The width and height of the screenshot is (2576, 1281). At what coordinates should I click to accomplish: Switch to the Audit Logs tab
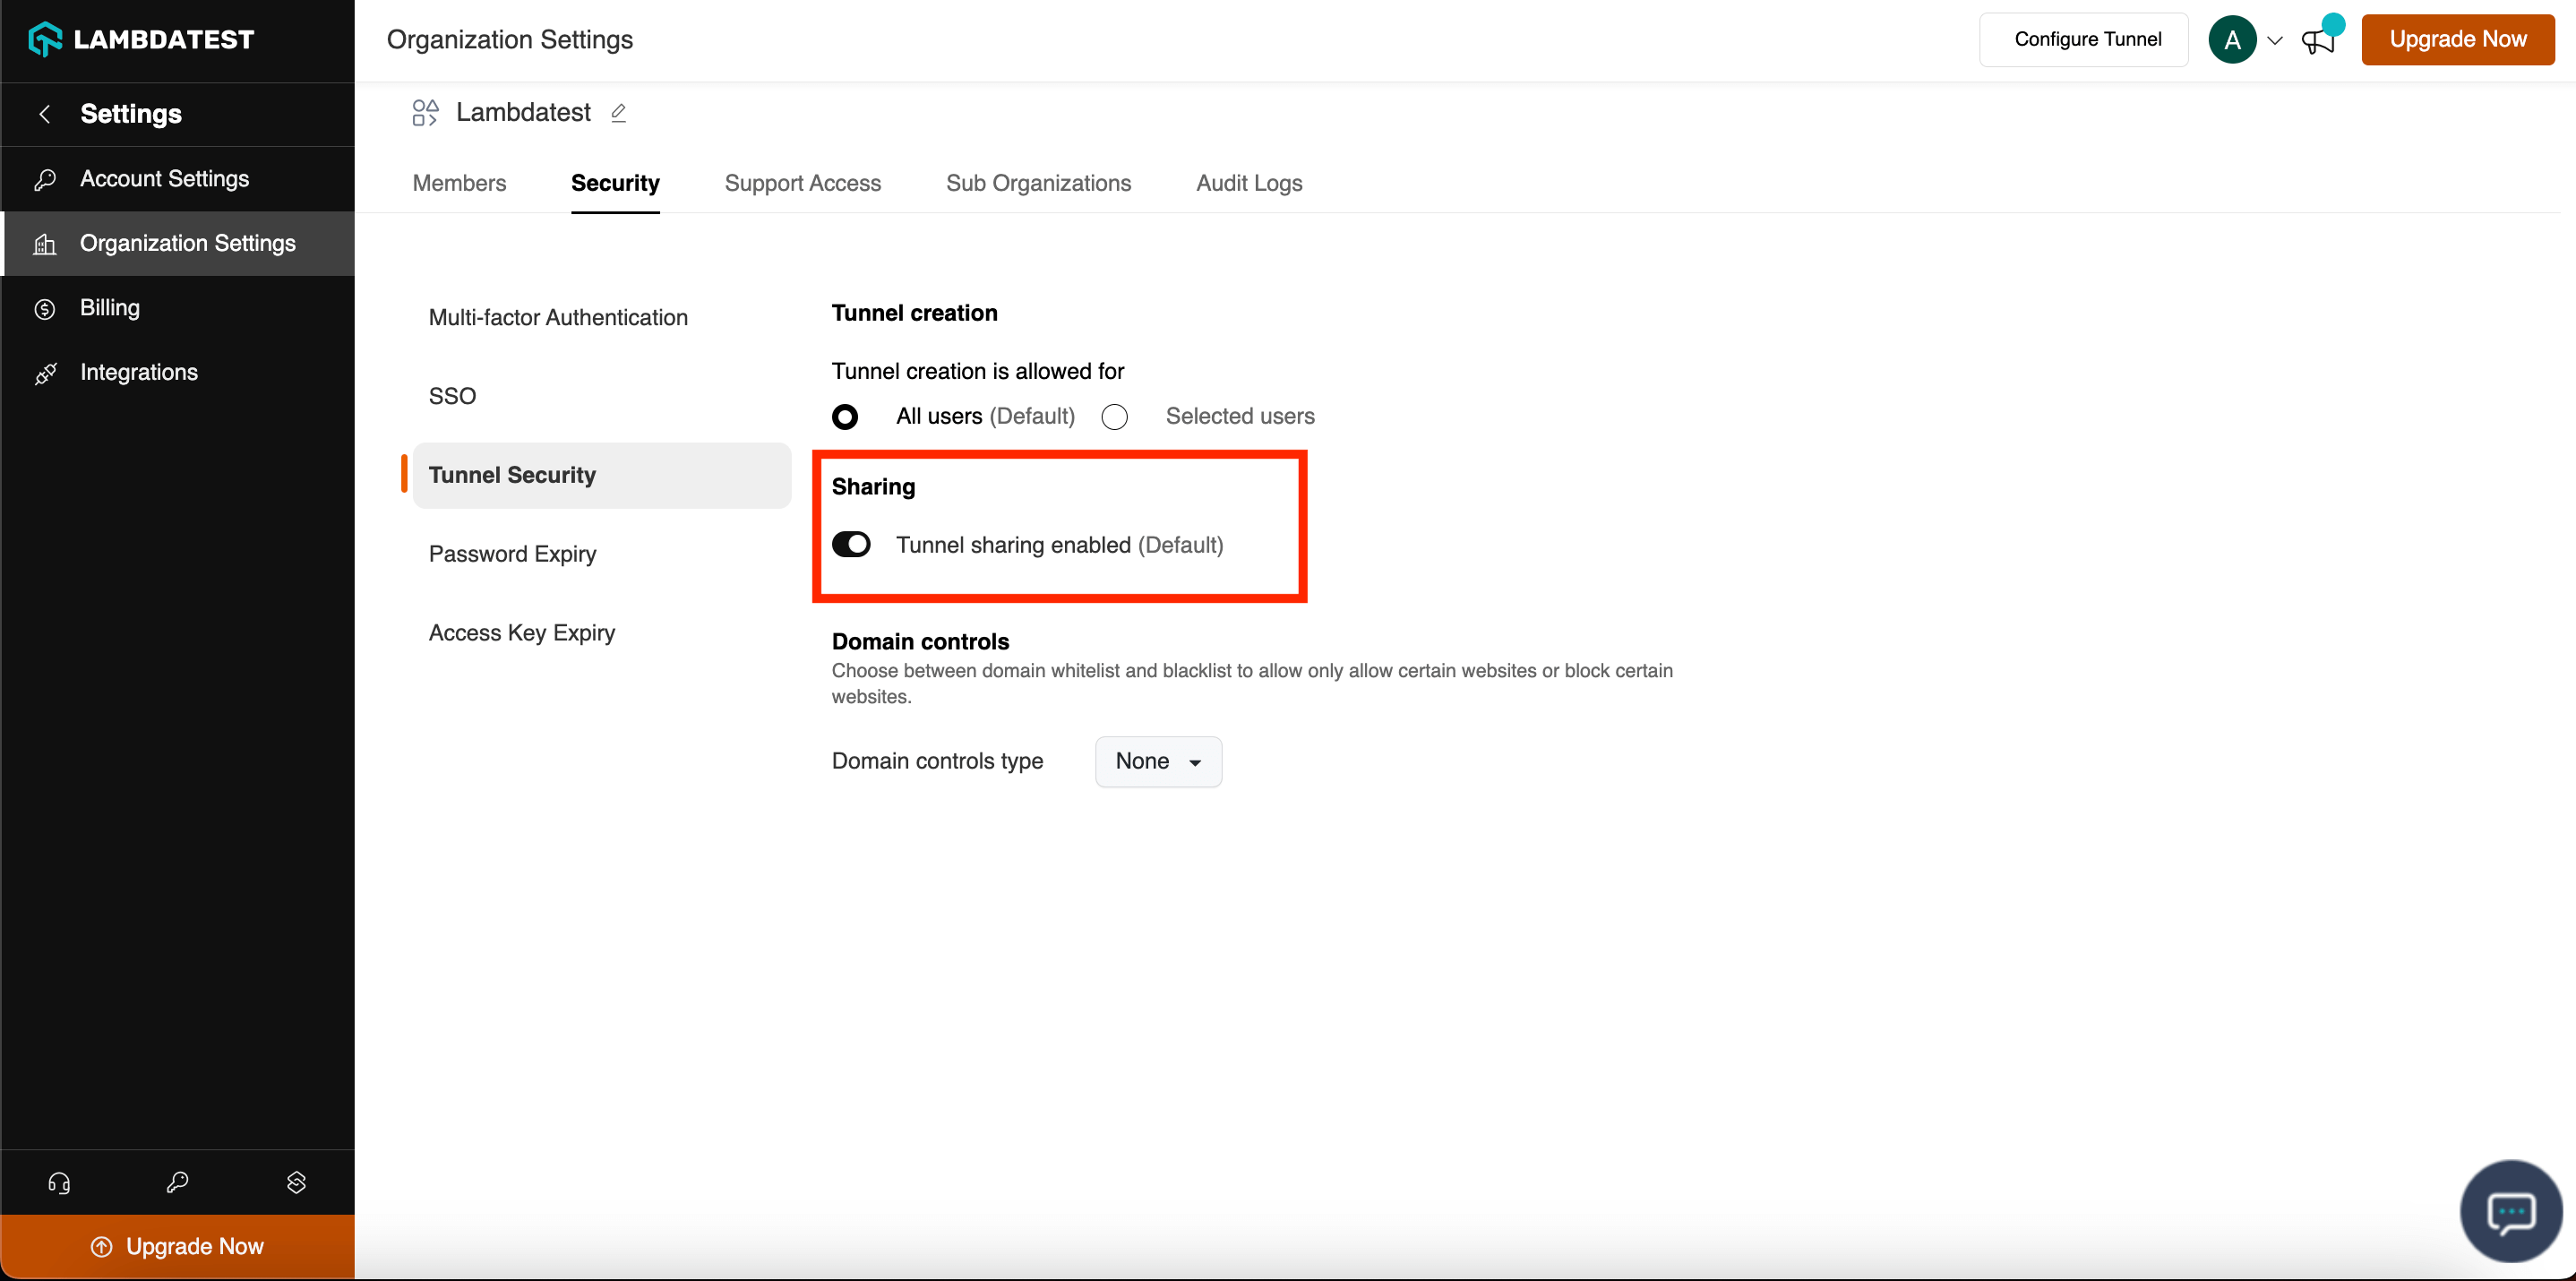(1248, 183)
